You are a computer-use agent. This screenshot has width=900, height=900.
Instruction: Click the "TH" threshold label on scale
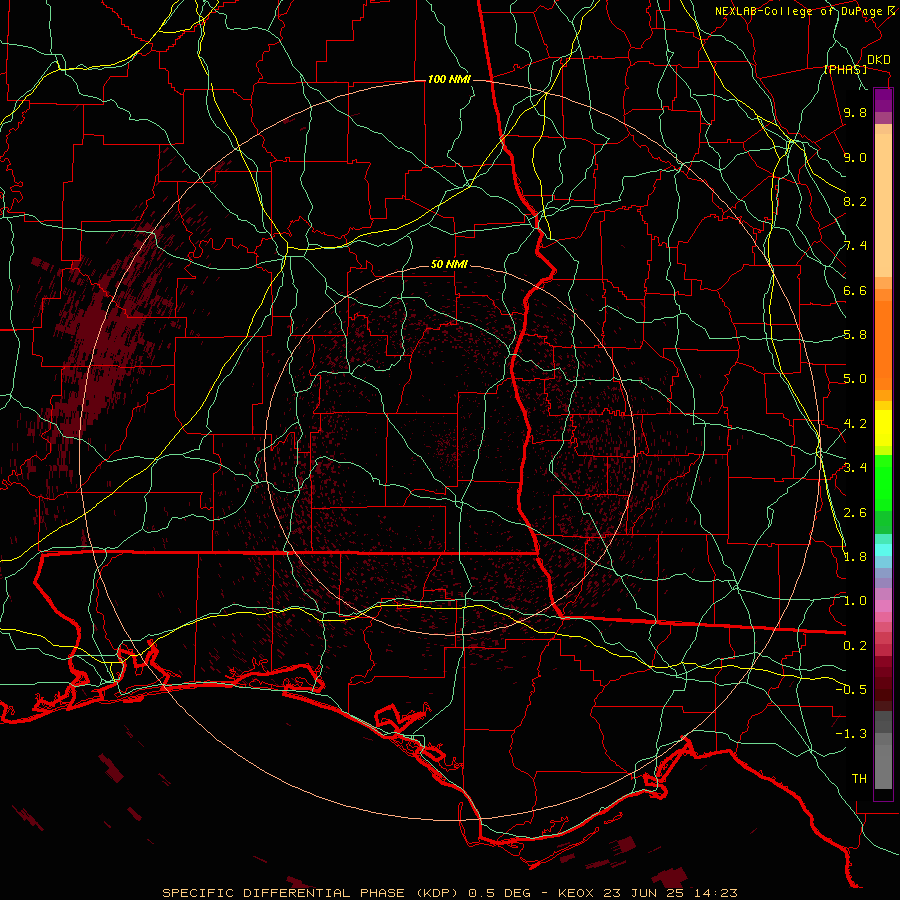pos(859,779)
